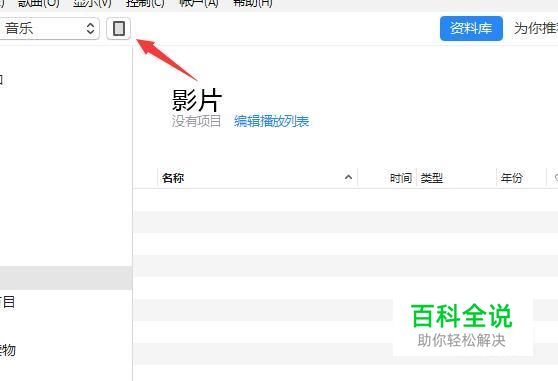Open the 帐户(A) menu
The width and height of the screenshot is (558, 381).
pyautogui.click(x=199, y=4)
